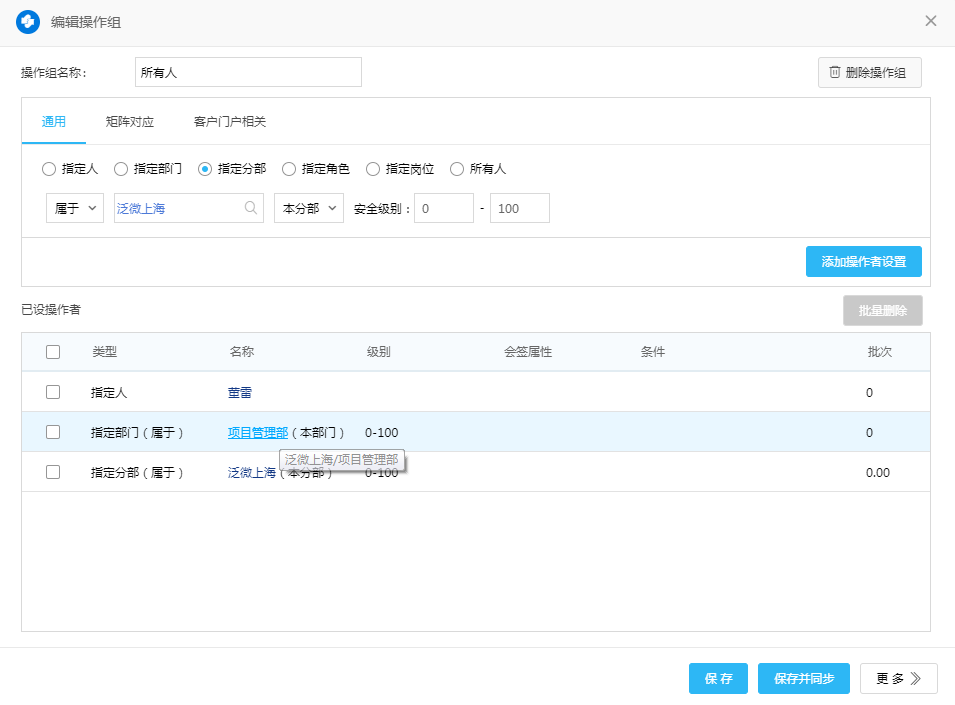This screenshot has width=955, height=705.
Task: Choose the 指定角色 radio button
Action: [x=289, y=169]
